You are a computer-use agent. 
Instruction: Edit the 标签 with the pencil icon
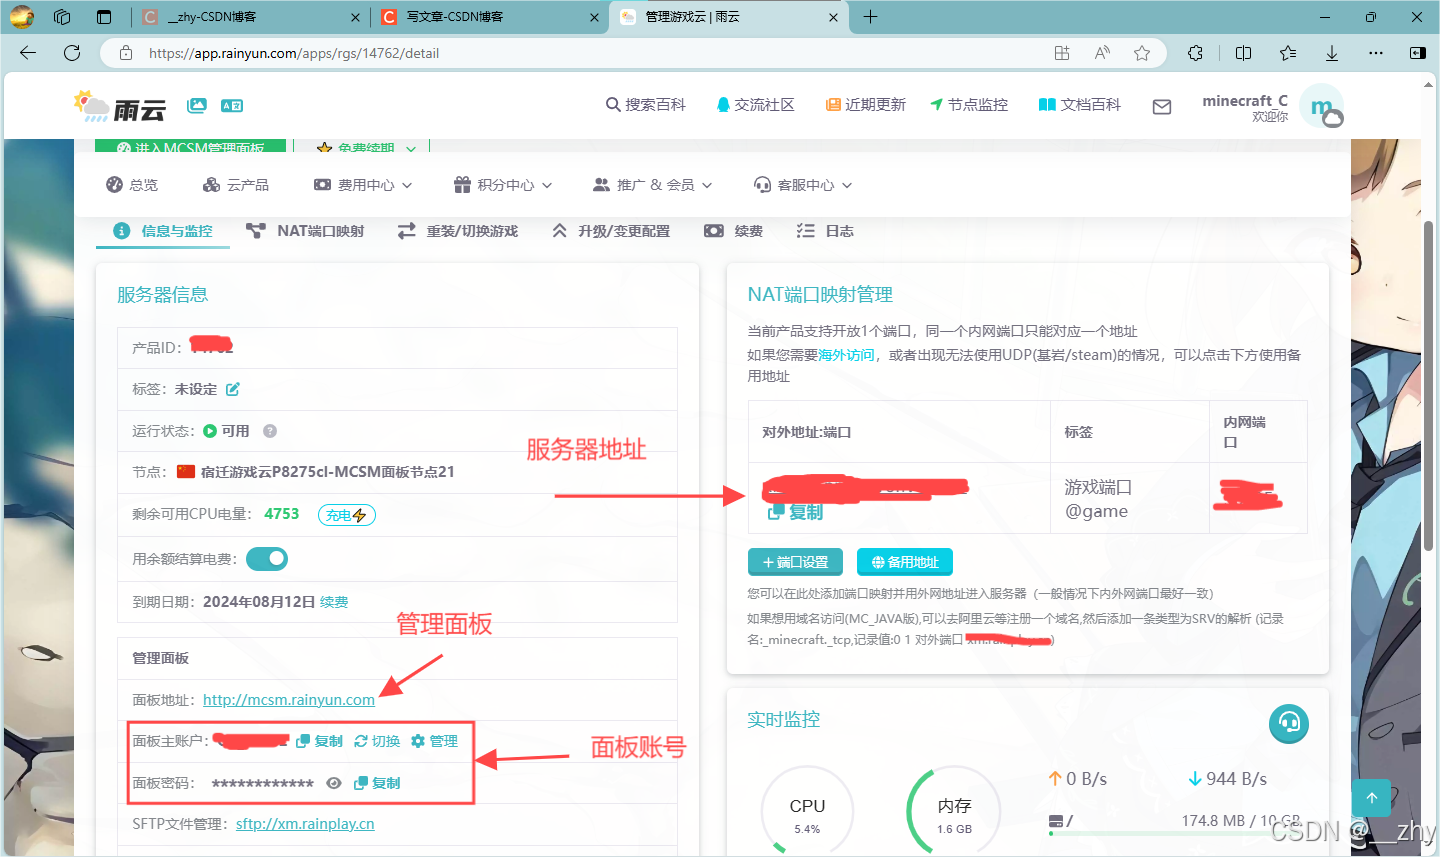(233, 389)
